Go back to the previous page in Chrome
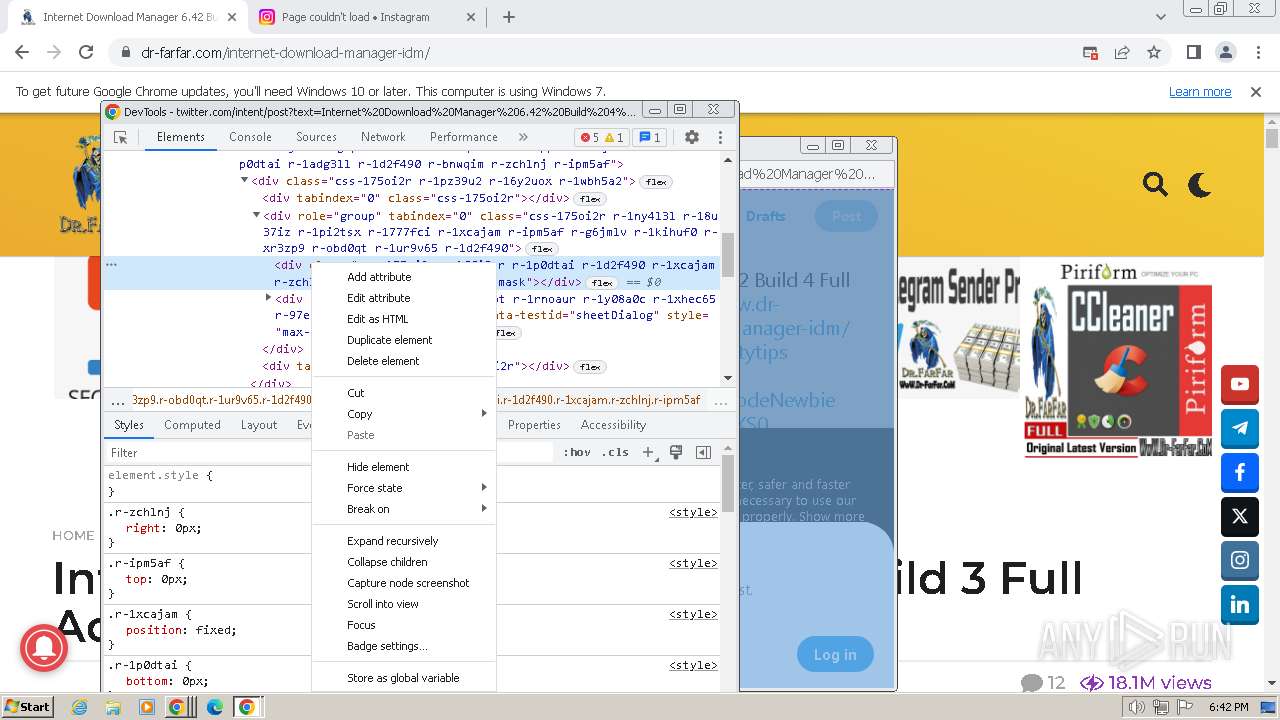The width and height of the screenshot is (1280, 720). click(x=22, y=52)
